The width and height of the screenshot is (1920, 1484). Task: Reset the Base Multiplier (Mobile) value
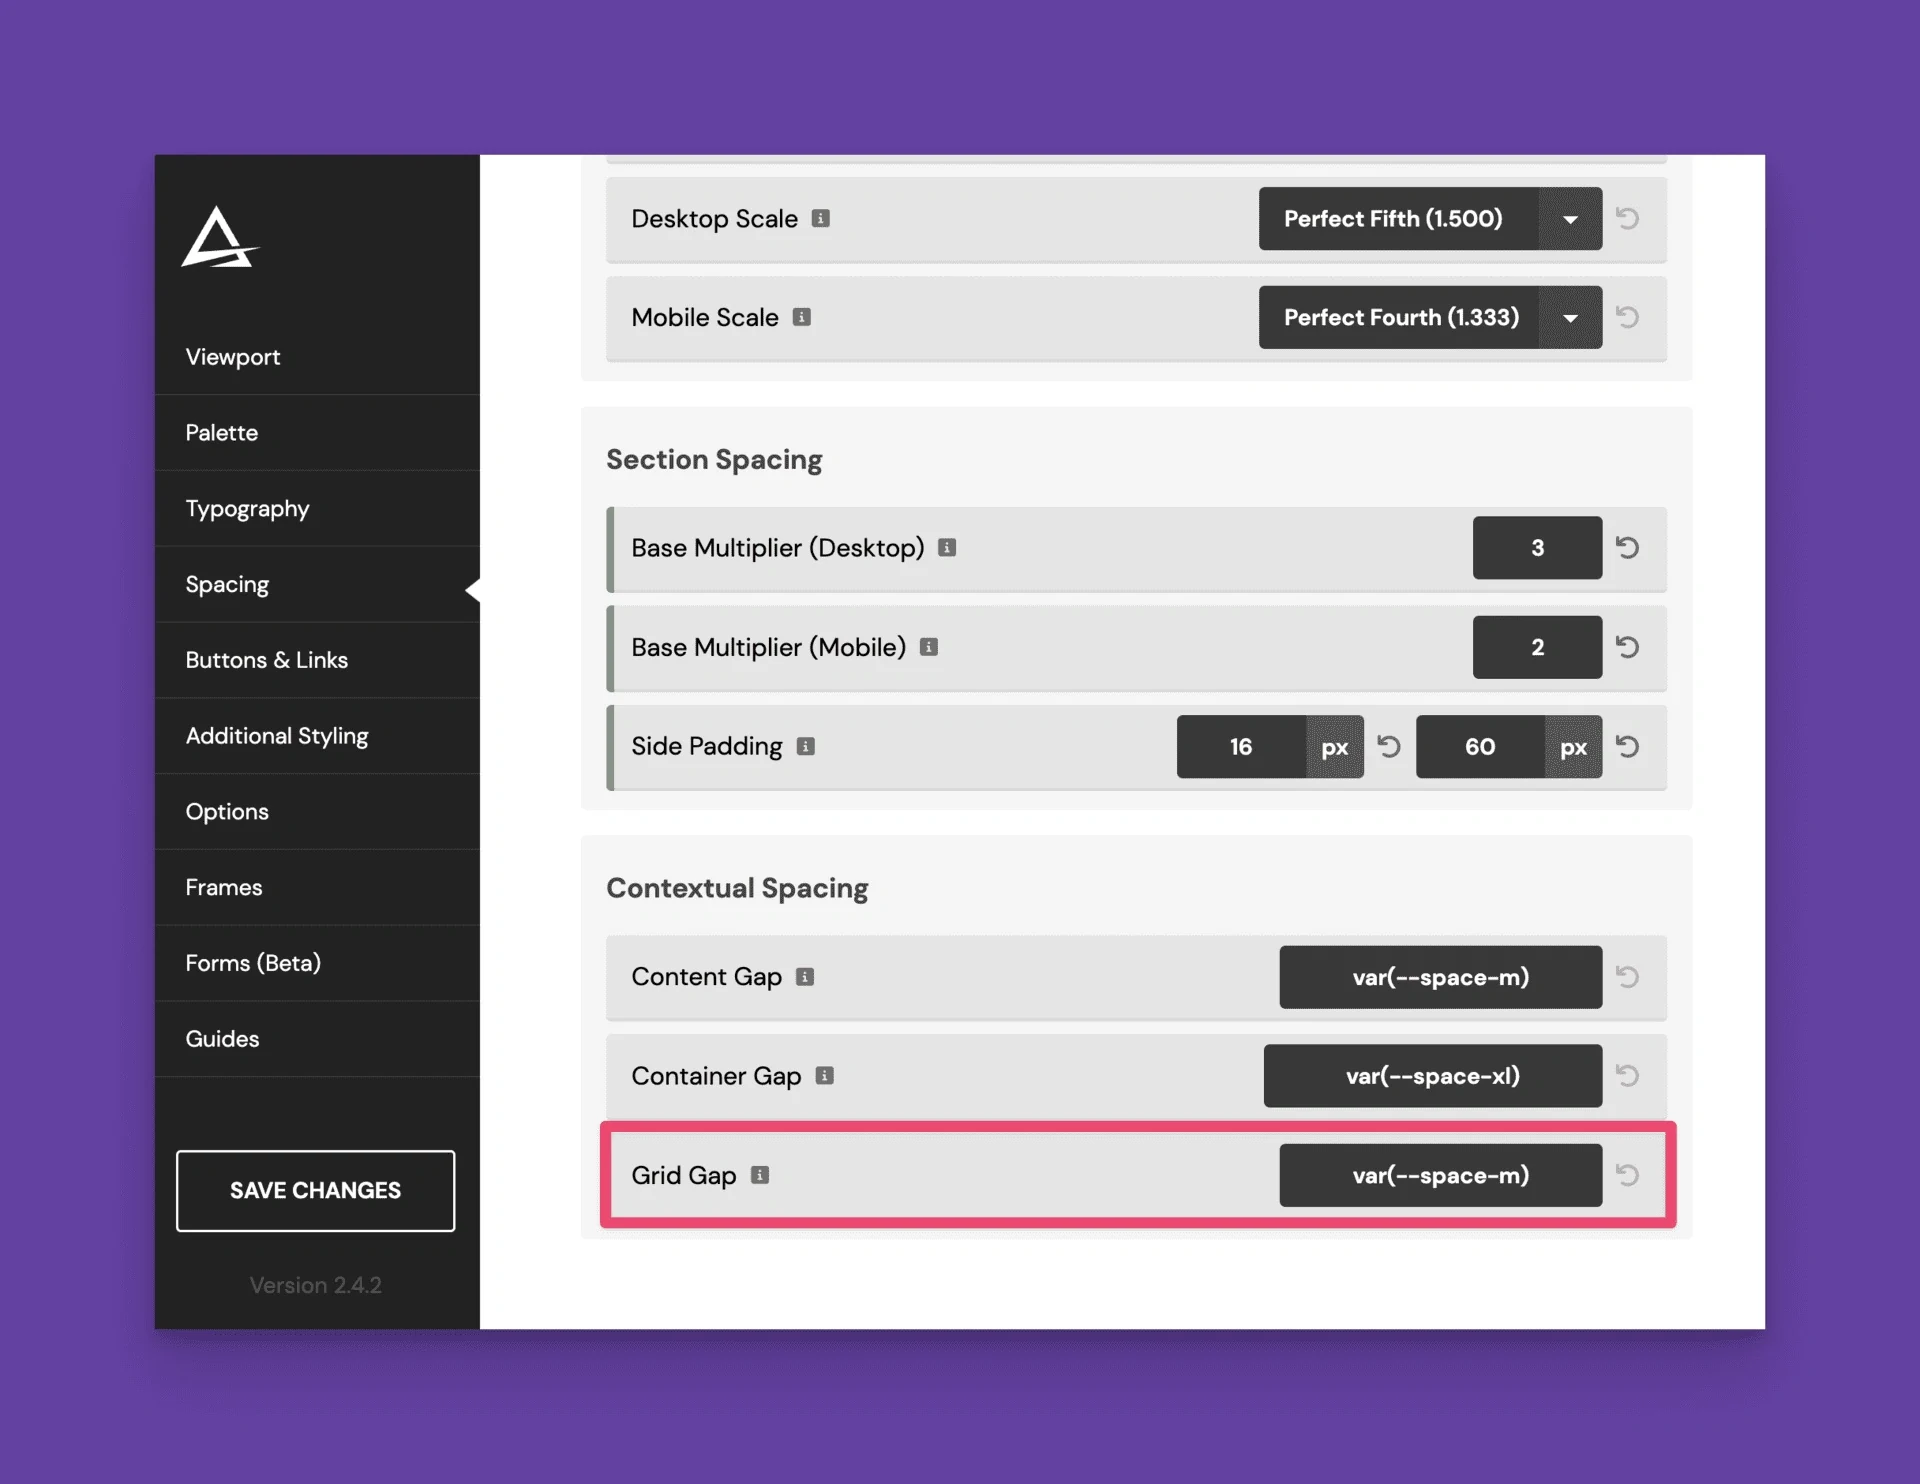point(1627,647)
